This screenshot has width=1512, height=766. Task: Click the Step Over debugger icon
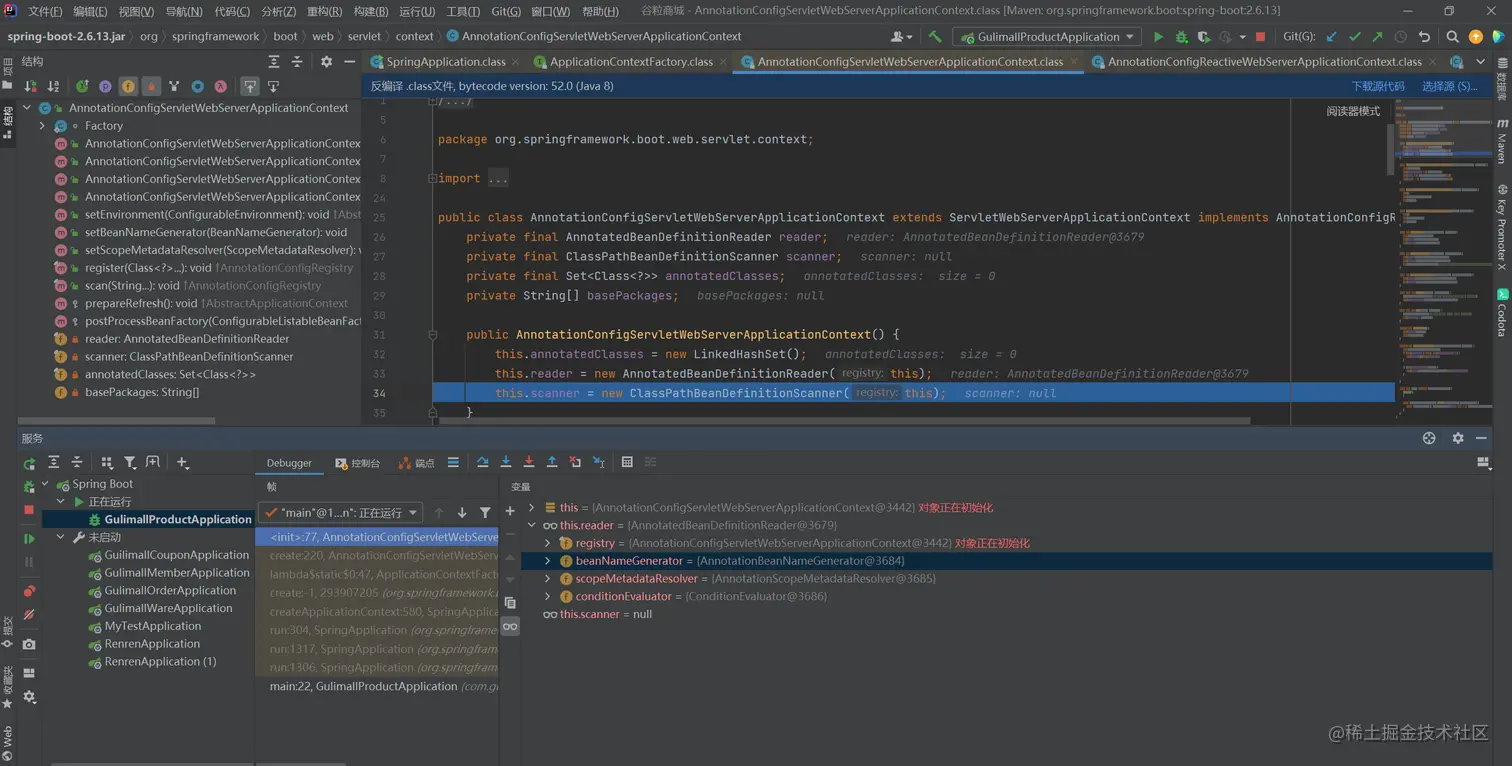click(483, 462)
